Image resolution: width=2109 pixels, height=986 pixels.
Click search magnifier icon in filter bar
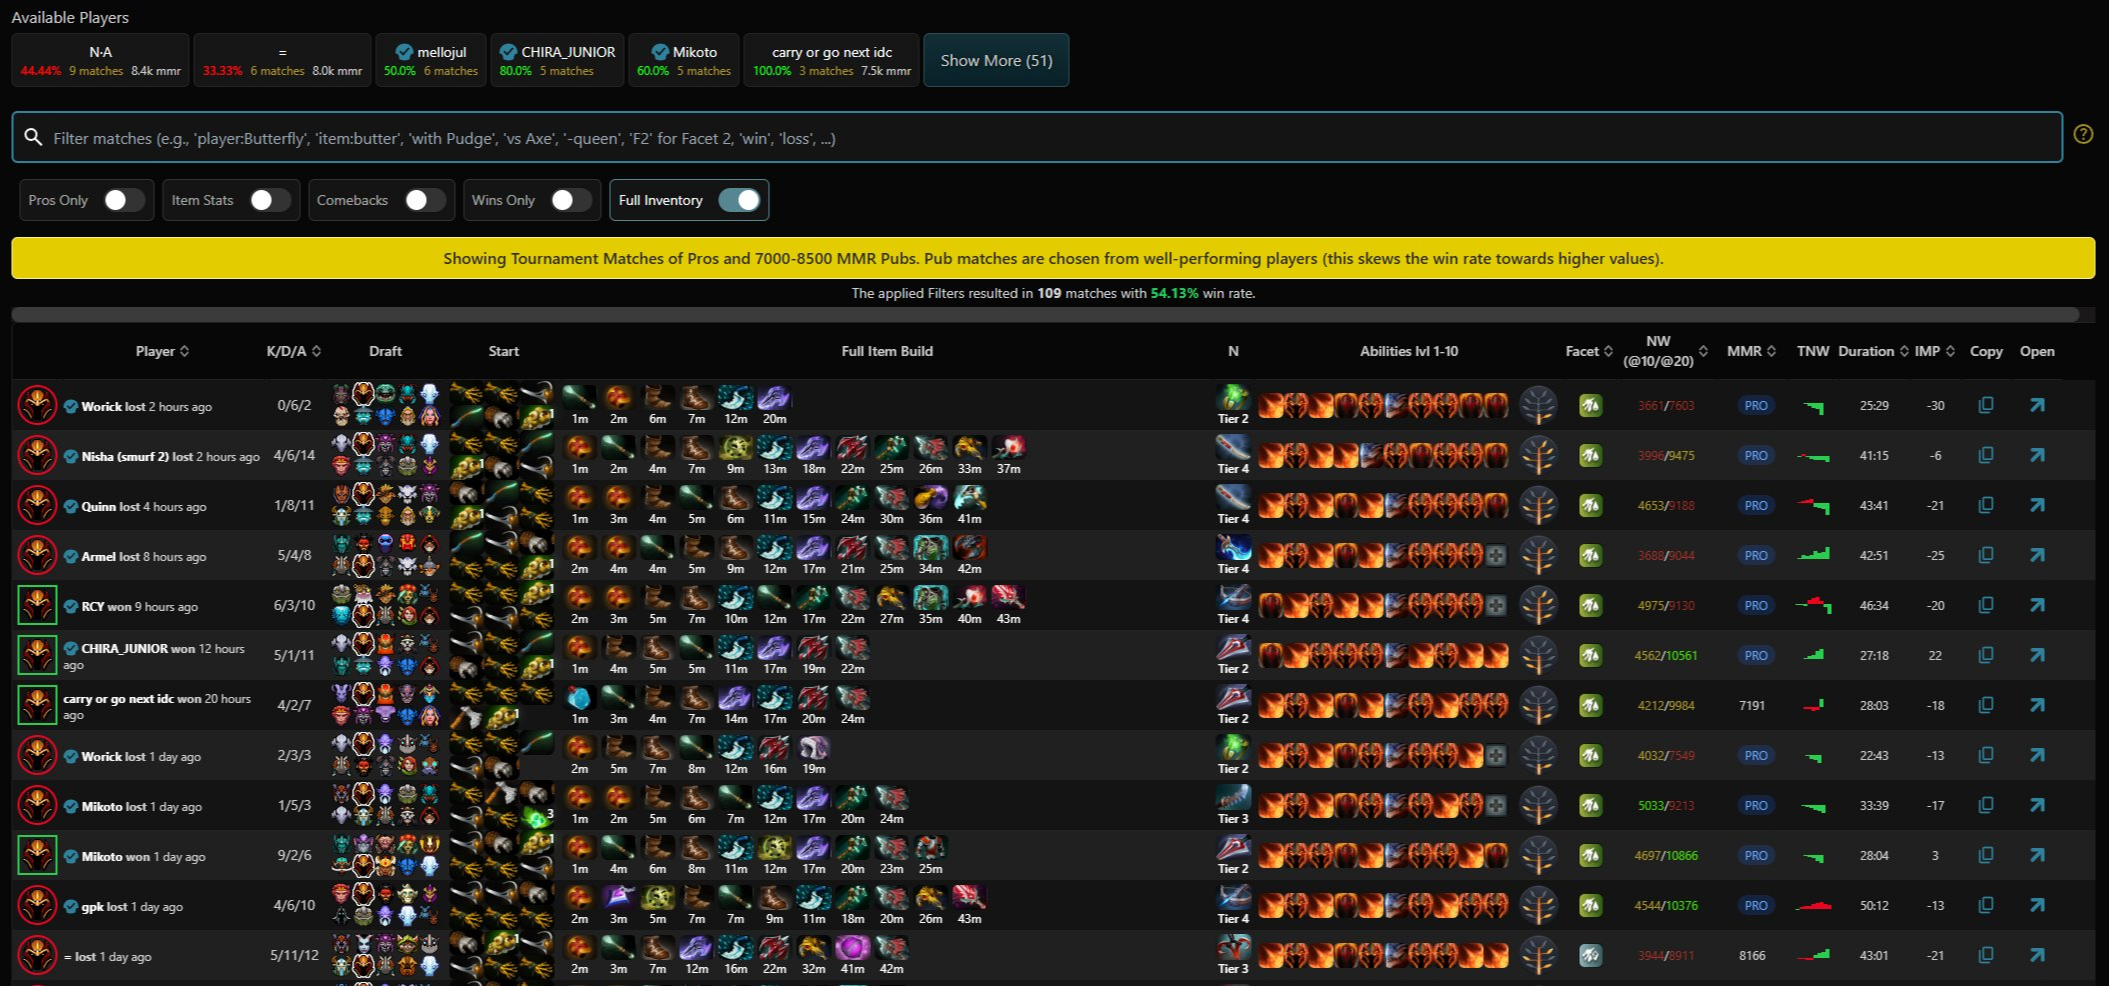[x=33, y=137]
